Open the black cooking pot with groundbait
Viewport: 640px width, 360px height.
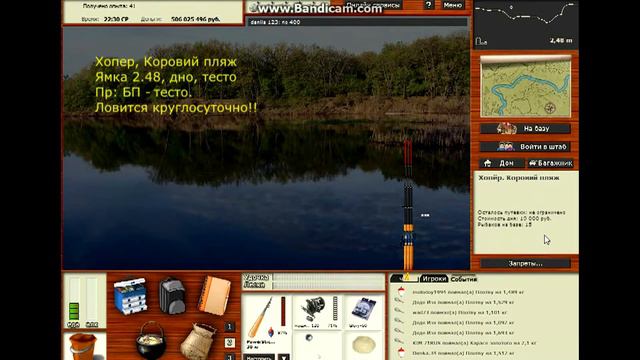[x=151, y=340]
